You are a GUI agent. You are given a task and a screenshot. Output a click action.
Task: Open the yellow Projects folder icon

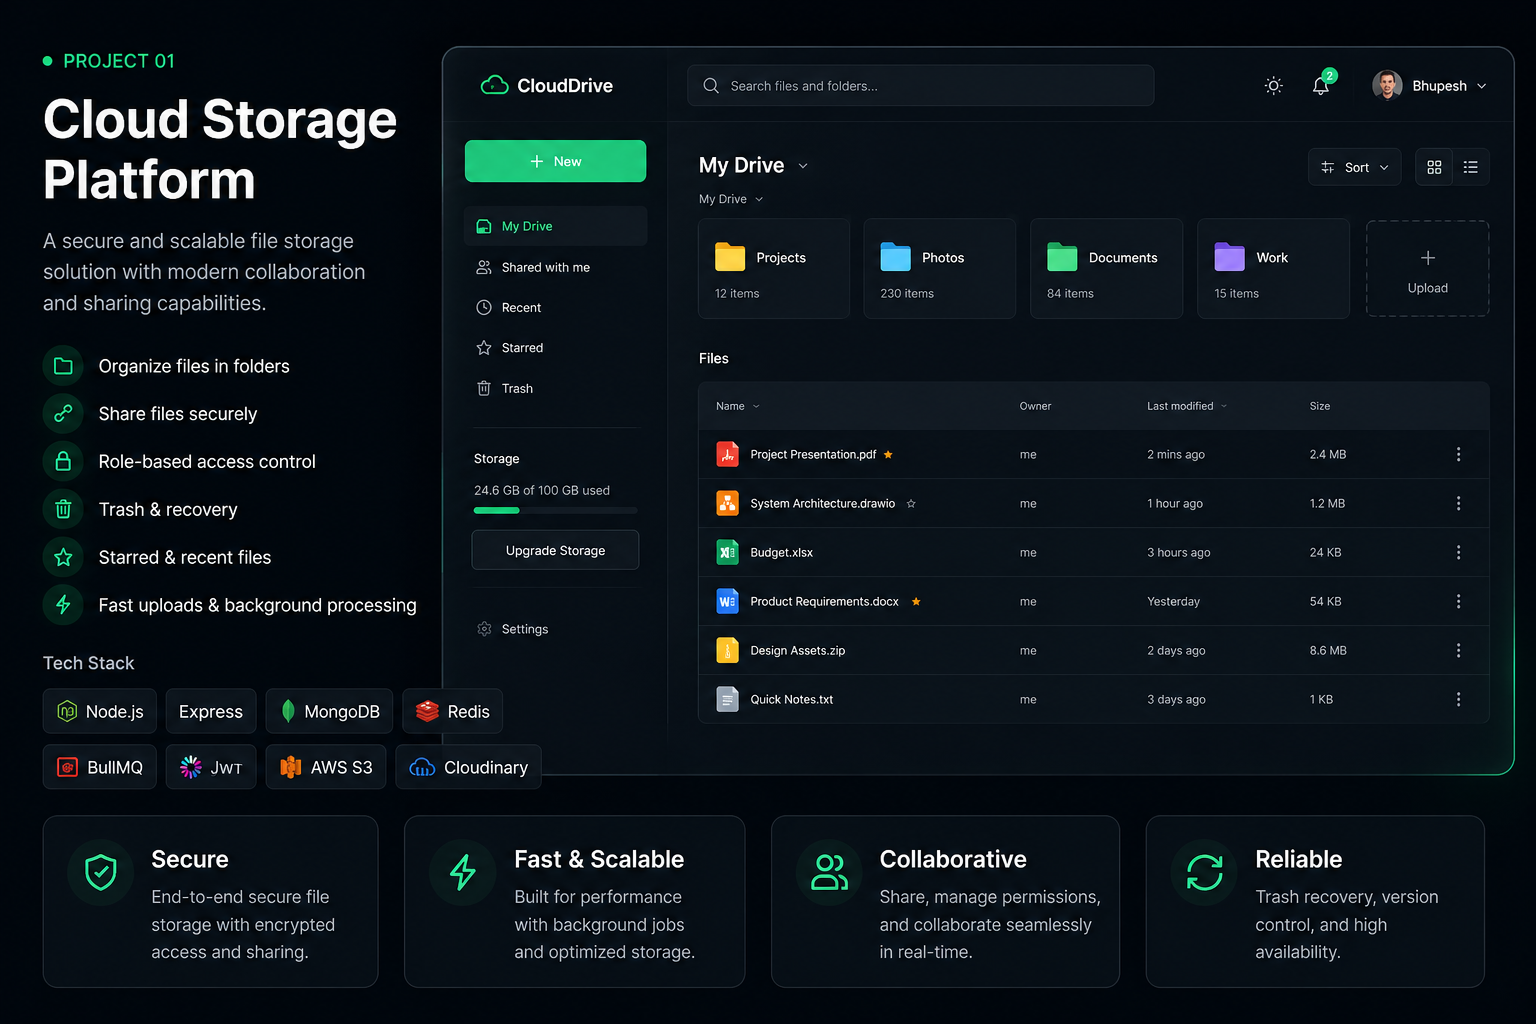[730, 257]
